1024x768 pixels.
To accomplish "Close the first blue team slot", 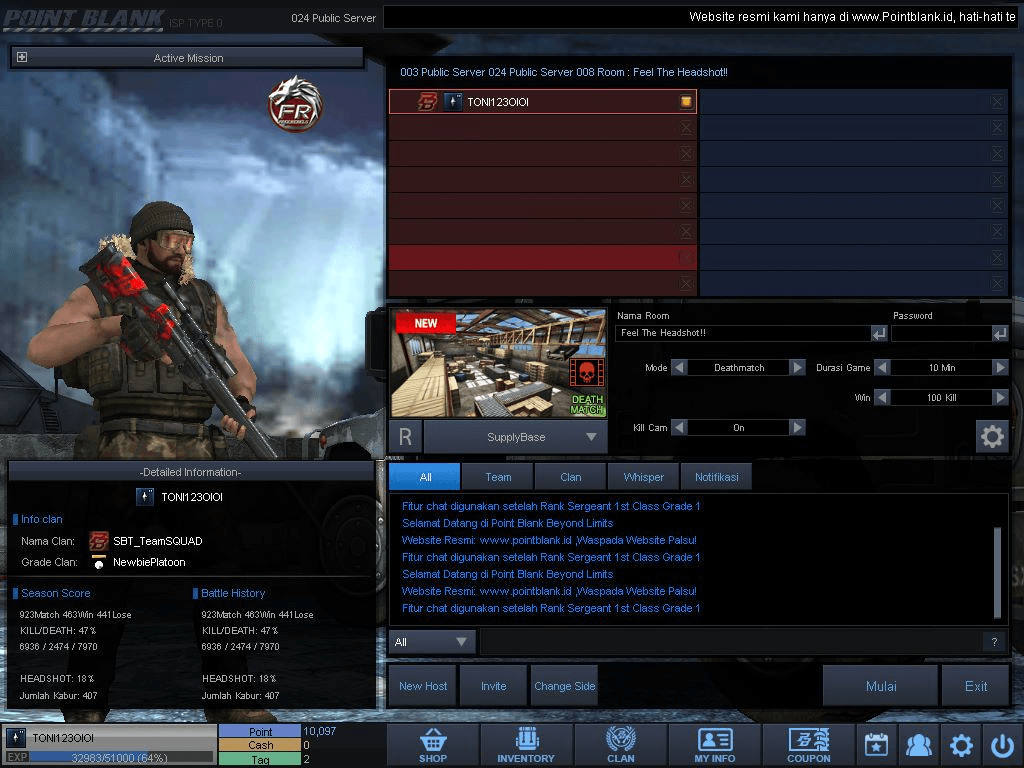I will [997, 101].
